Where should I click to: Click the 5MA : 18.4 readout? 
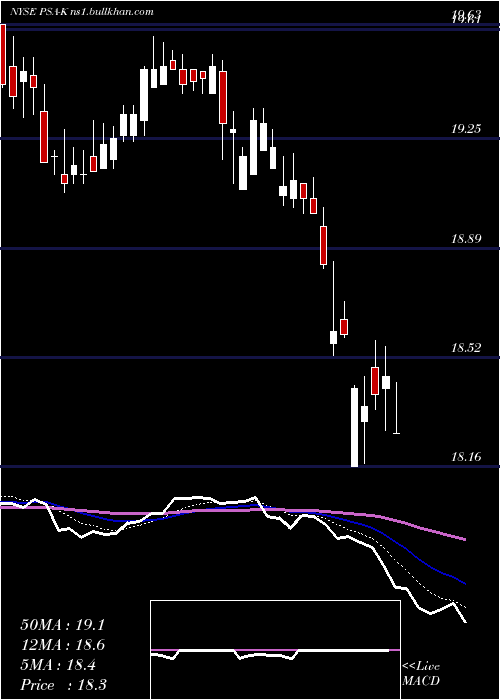point(58,665)
